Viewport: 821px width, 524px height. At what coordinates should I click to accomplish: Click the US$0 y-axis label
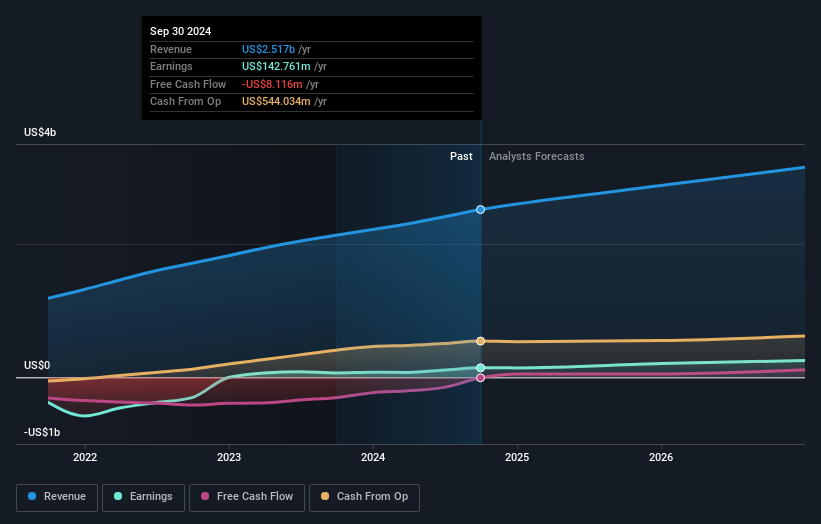pyautogui.click(x=37, y=365)
